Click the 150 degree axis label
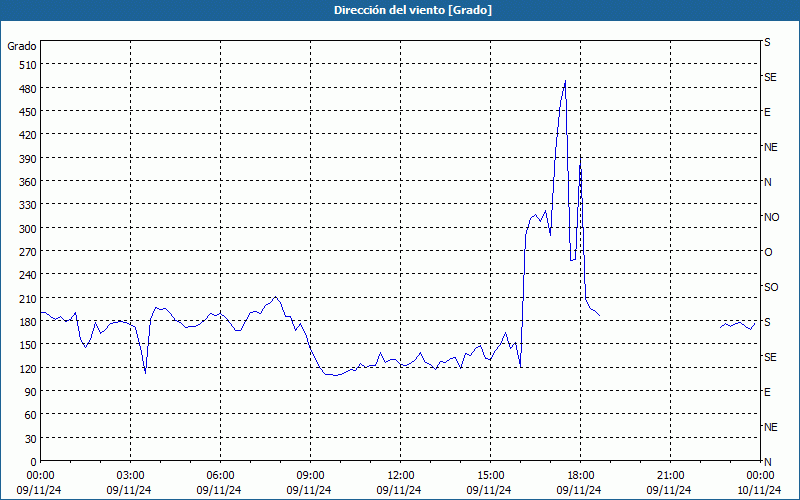The image size is (800, 500). point(29,345)
